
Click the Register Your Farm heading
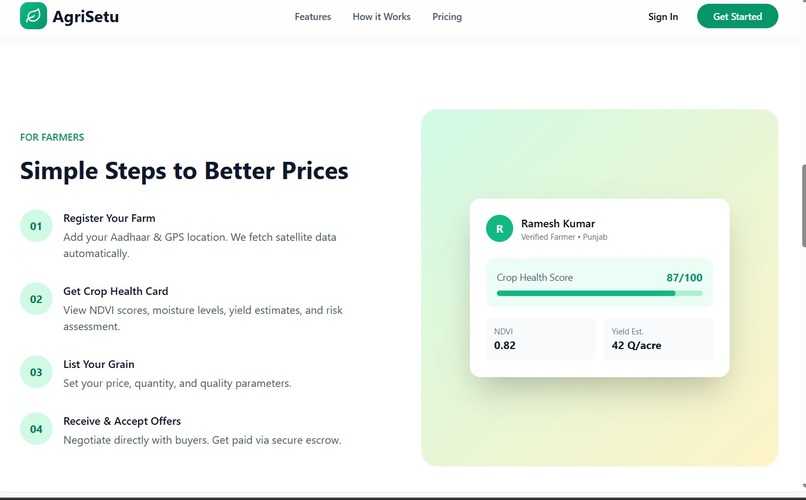[109, 218]
